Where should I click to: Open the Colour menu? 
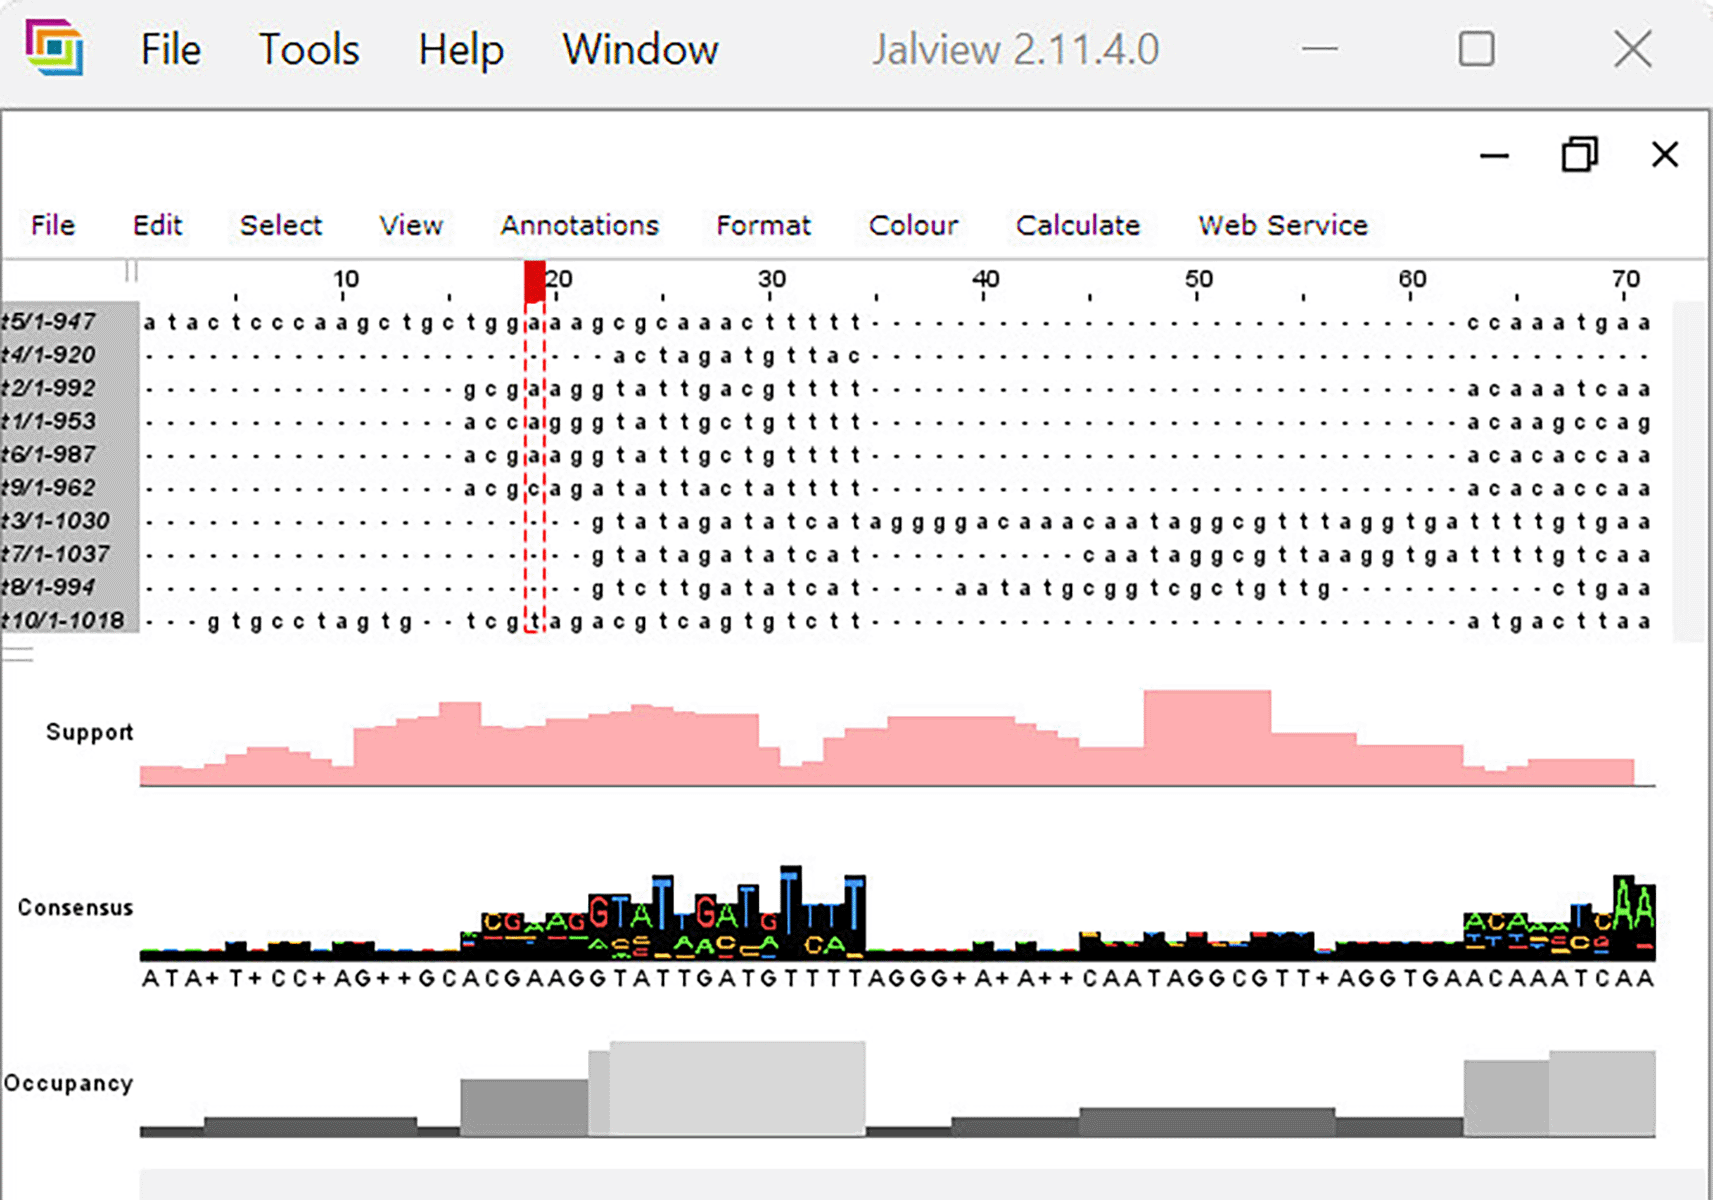tap(913, 225)
